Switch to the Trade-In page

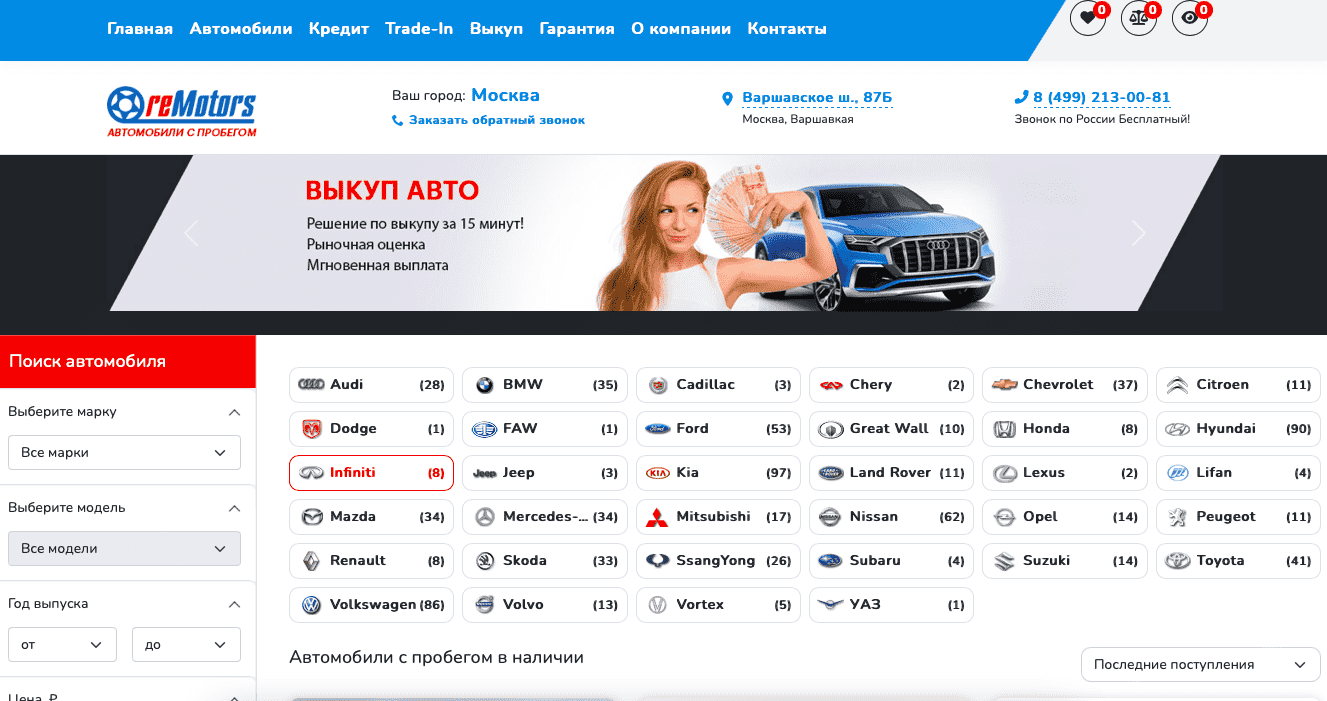[x=419, y=28]
